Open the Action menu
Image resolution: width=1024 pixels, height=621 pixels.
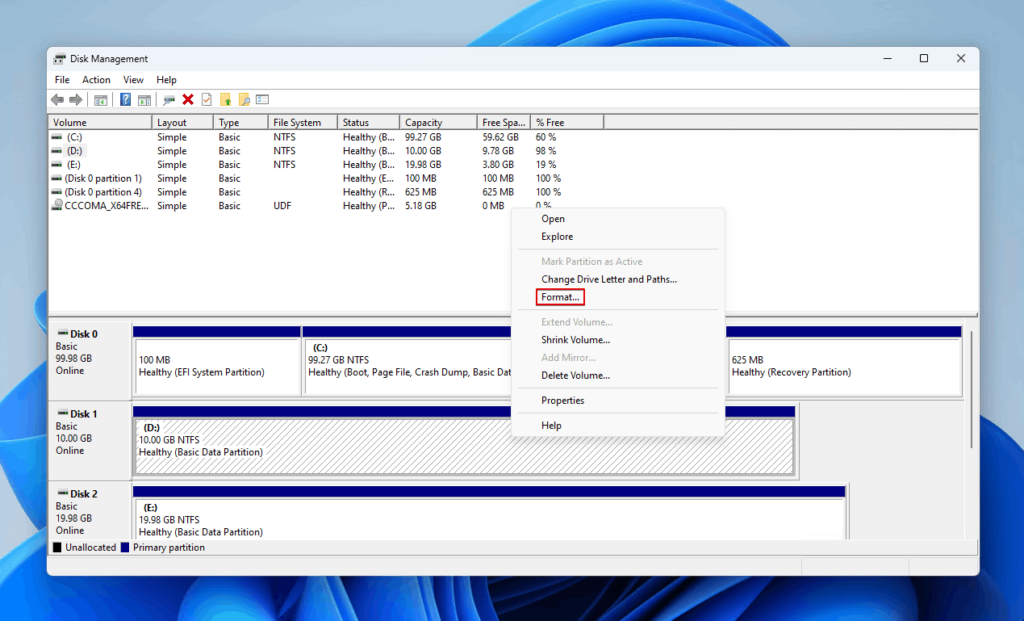(x=96, y=79)
